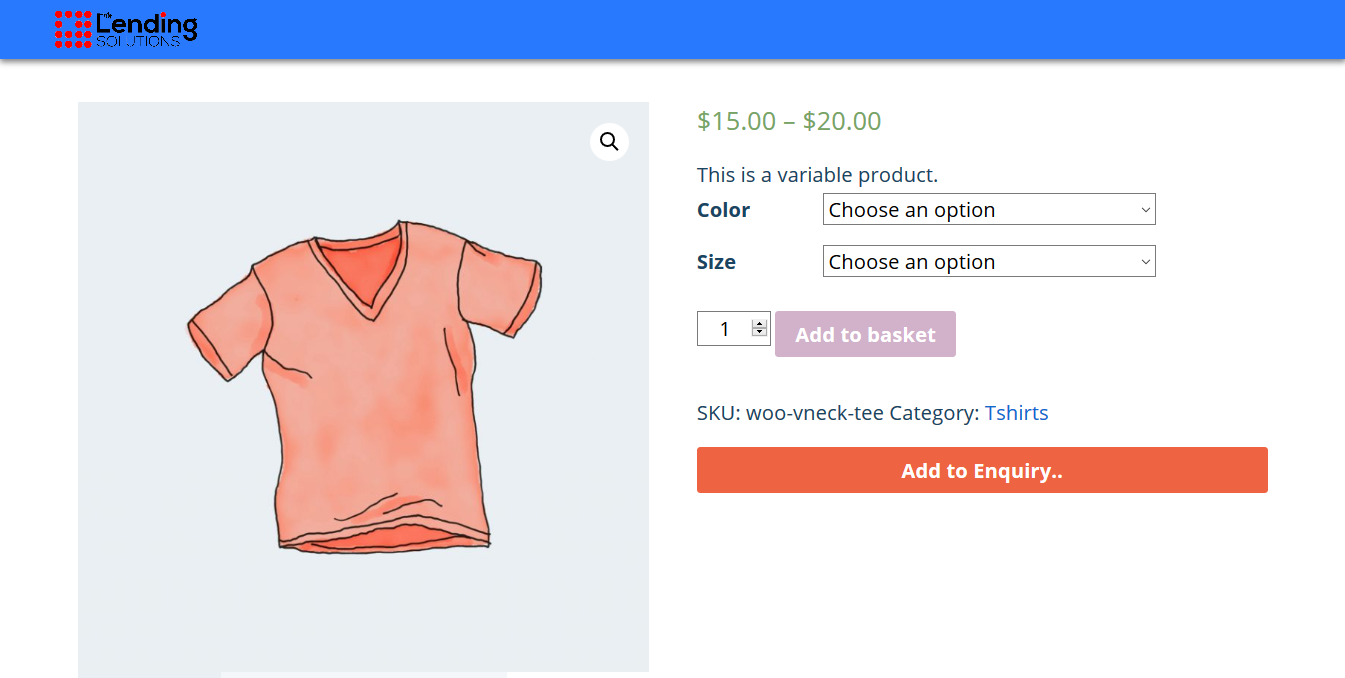Click the Color field label
This screenshot has width=1345, height=678.
723,210
